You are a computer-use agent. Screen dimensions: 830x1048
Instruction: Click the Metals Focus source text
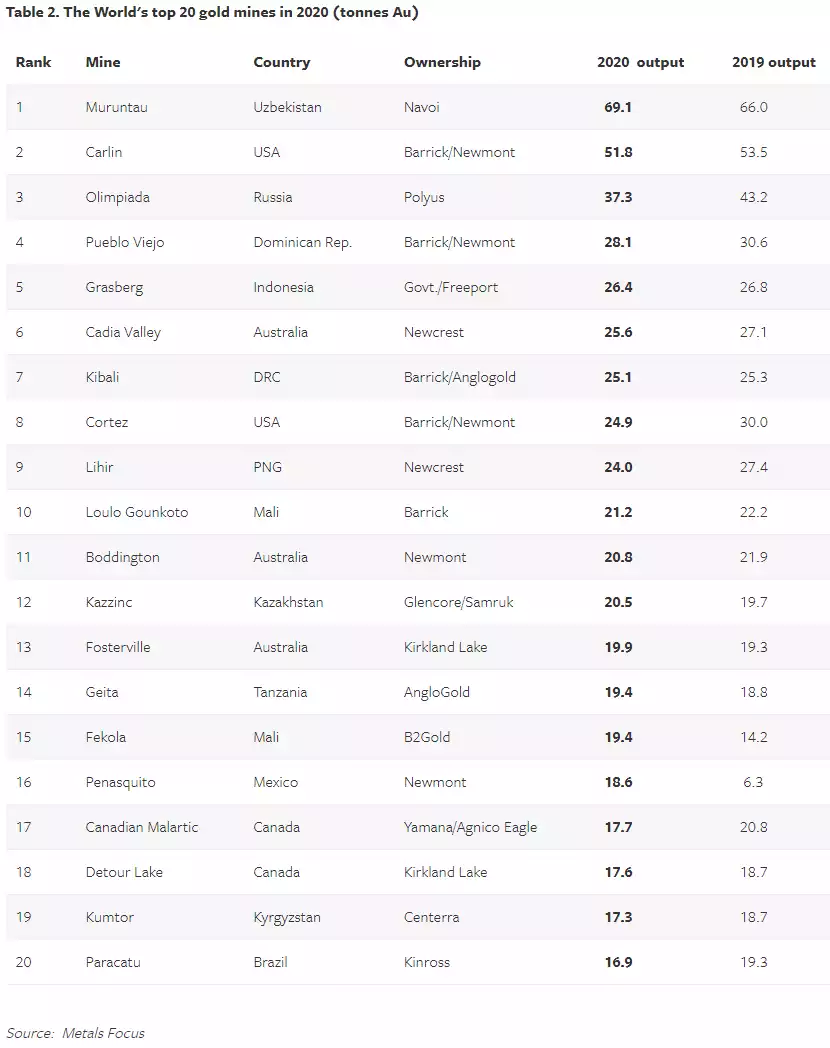(103, 1033)
